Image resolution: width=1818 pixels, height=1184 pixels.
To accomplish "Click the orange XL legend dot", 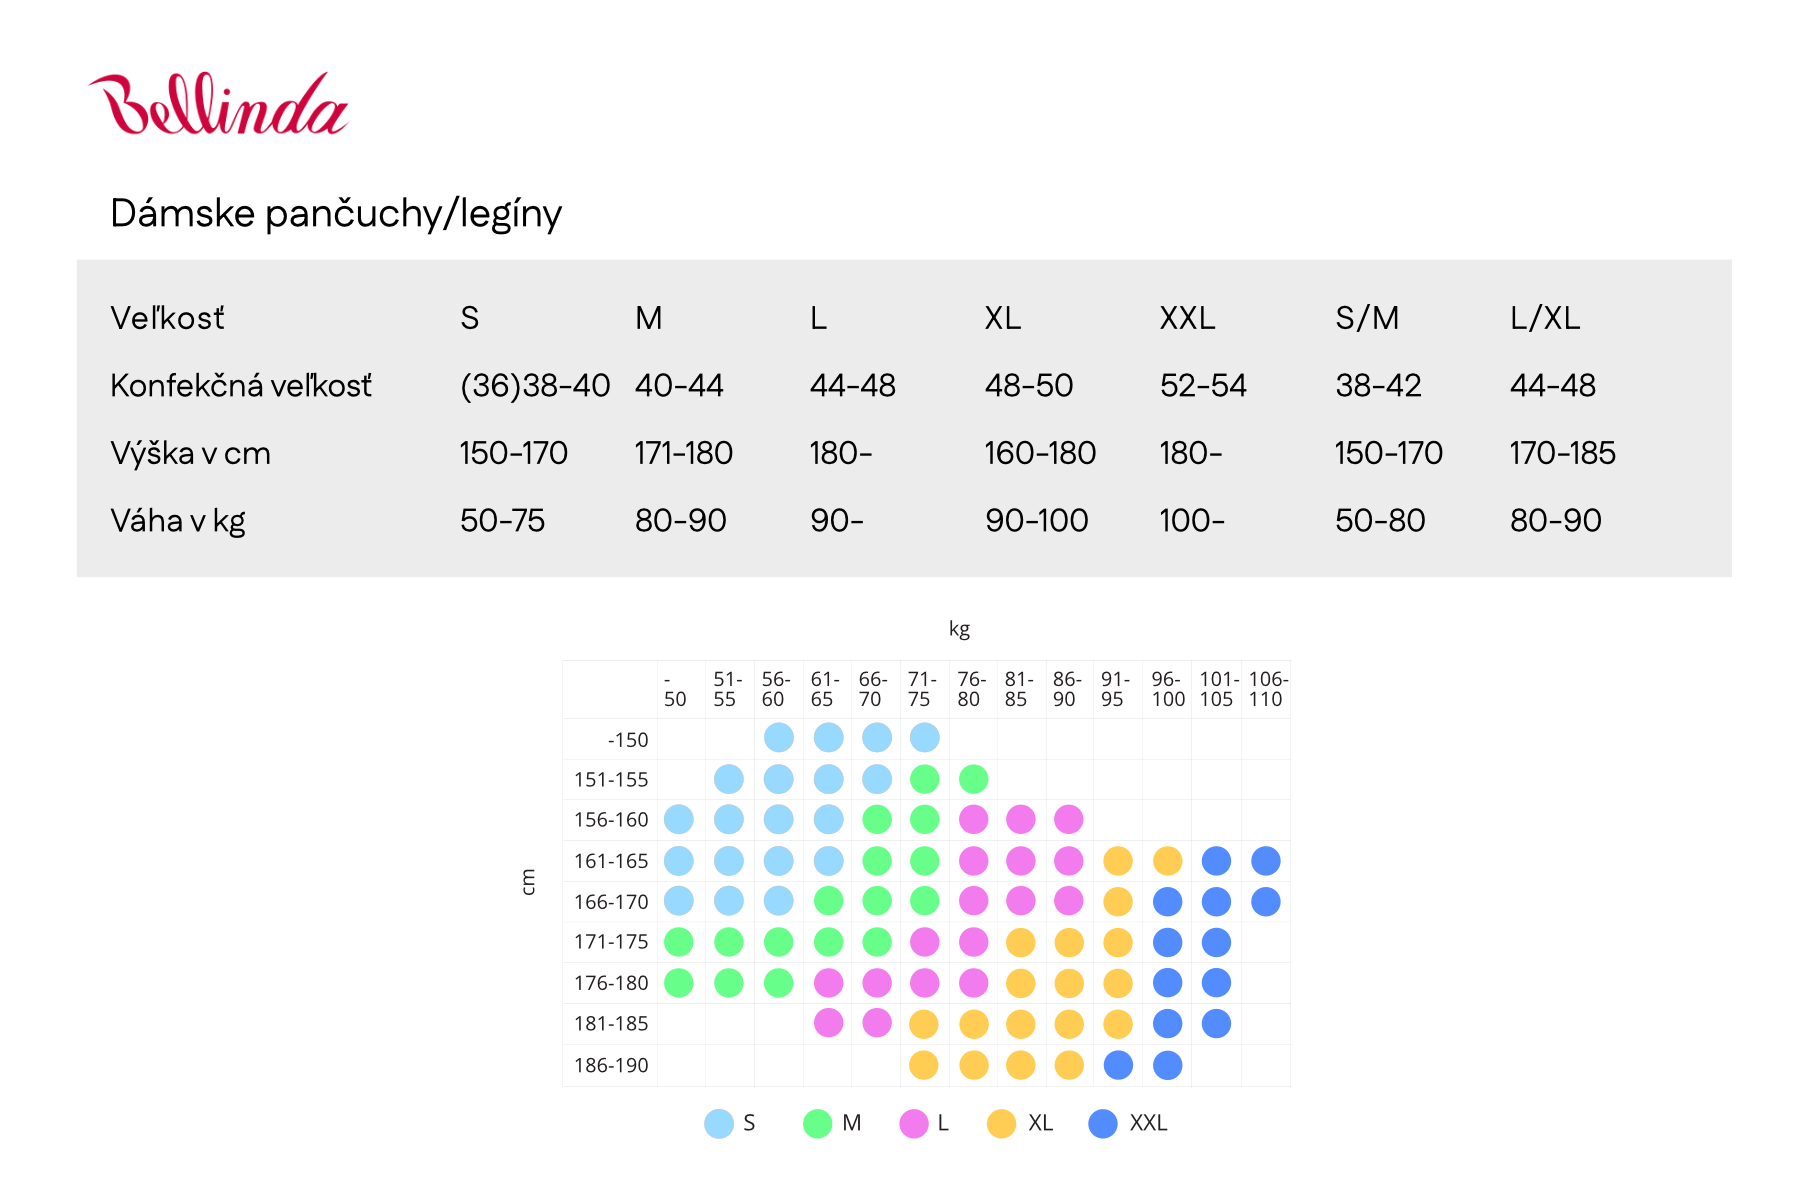I will click(1001, 1123).
